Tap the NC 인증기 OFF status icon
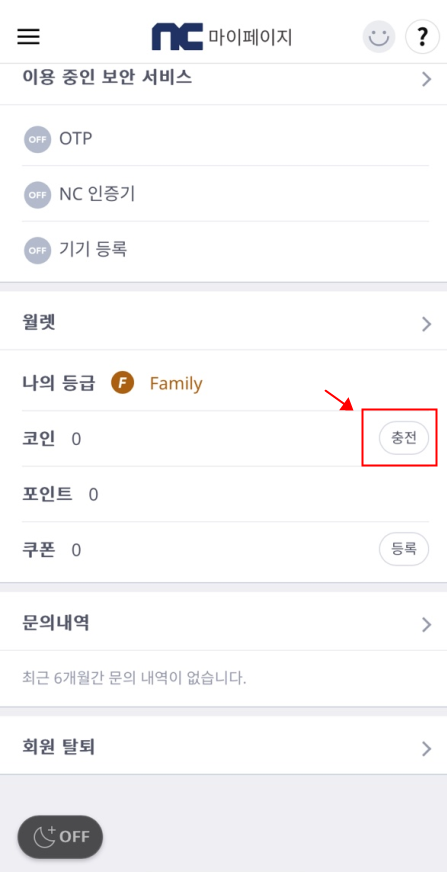Viewport: 447px width, 872px height. click(37, 195)
